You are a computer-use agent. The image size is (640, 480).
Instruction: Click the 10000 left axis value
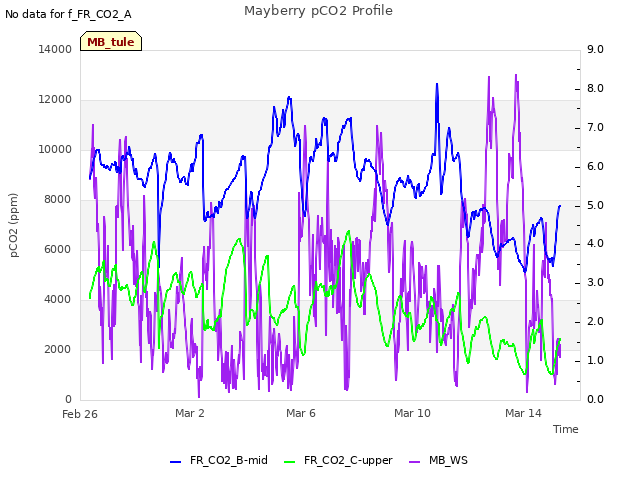coord(55,149)
